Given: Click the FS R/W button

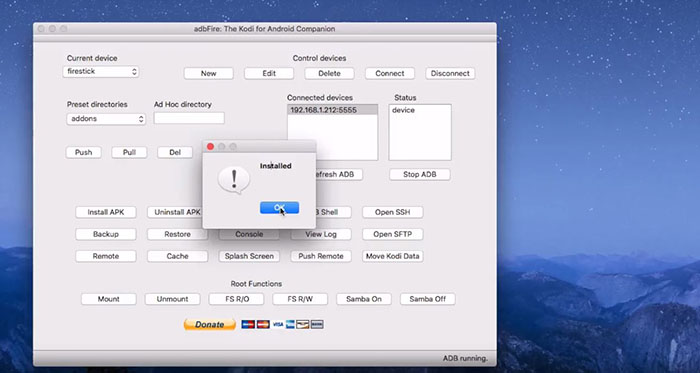Looking at the screenshot, I should point(300,299).
